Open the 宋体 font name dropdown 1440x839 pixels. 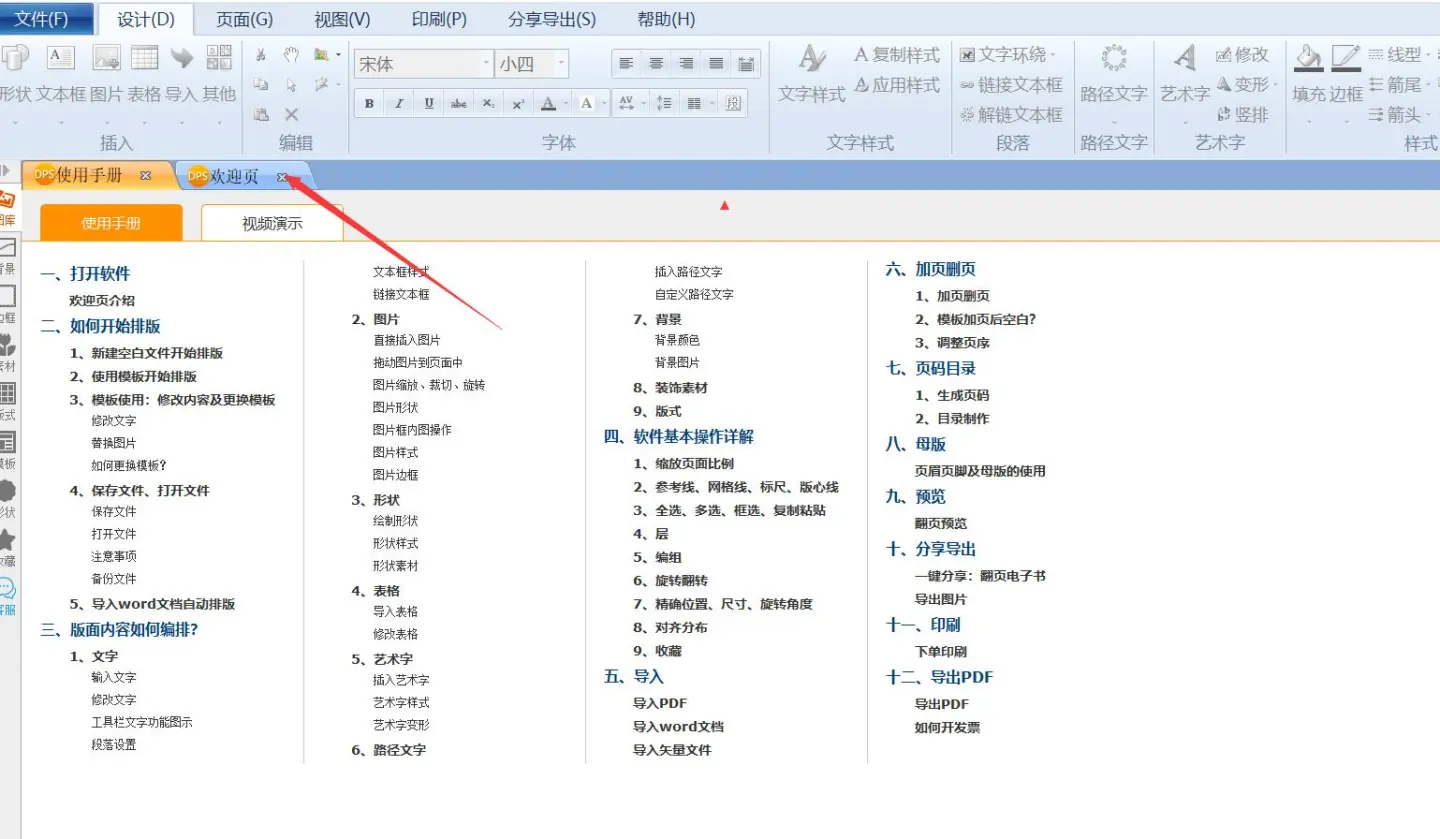click(x=487, y=64)
